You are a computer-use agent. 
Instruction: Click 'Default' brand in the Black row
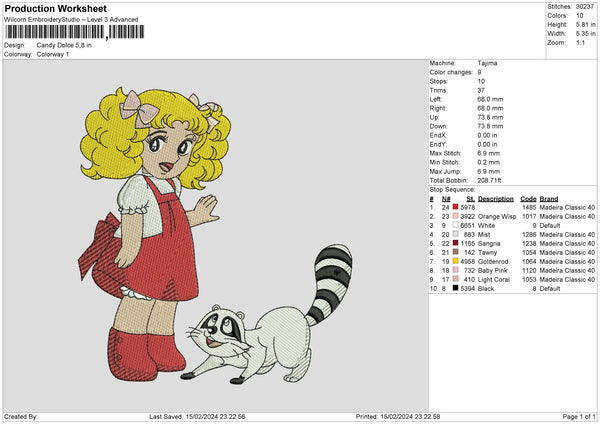point(550,289)
